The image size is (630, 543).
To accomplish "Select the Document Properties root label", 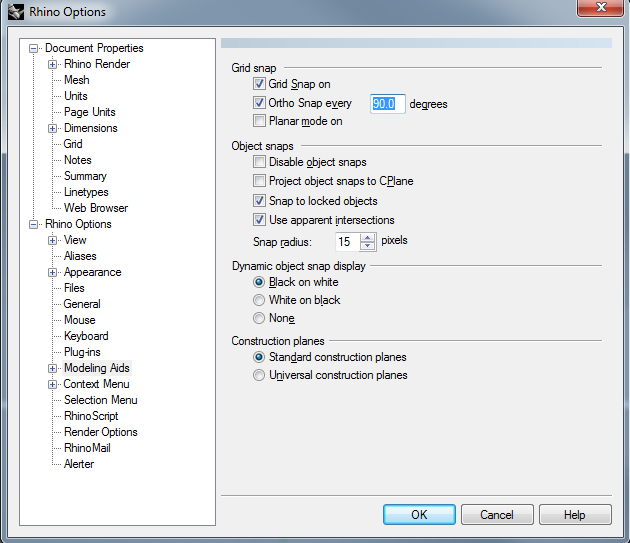I will [94, 48].
